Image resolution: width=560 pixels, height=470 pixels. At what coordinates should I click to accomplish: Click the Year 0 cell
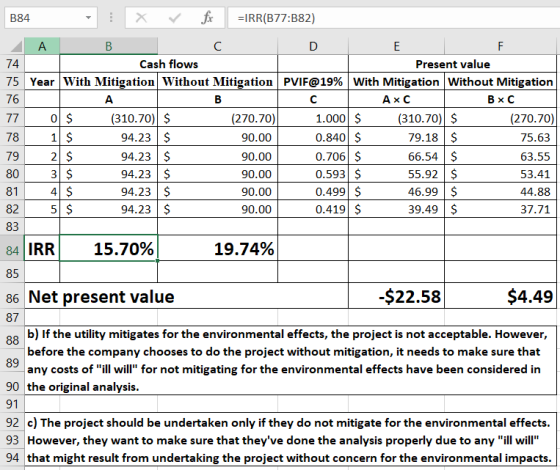(42, 118)
